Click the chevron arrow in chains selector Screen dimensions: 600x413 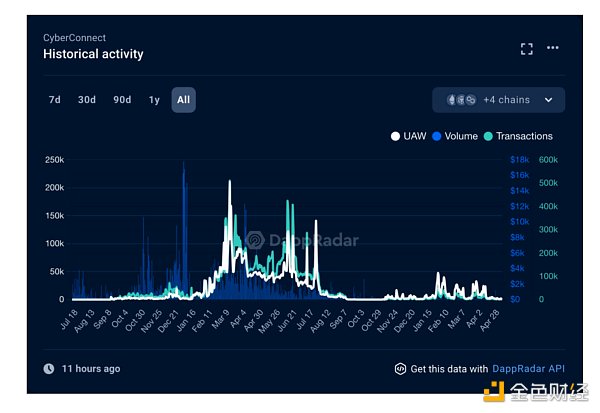tap(548, 100)
